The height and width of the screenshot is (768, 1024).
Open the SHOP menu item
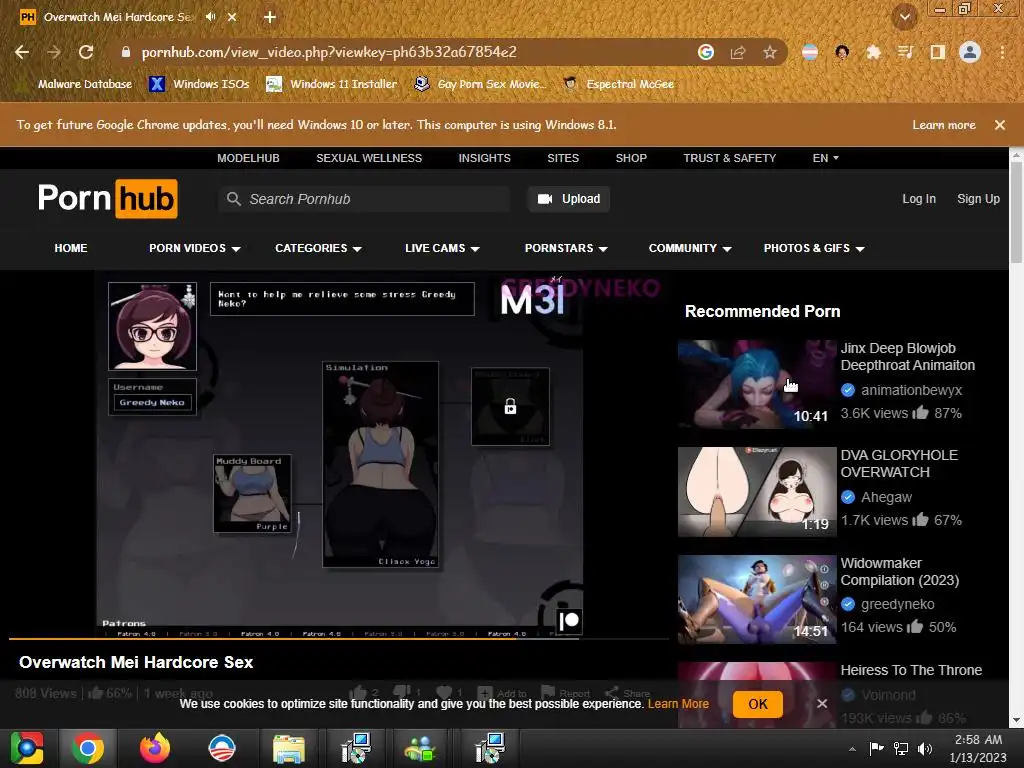click(631, 158)
